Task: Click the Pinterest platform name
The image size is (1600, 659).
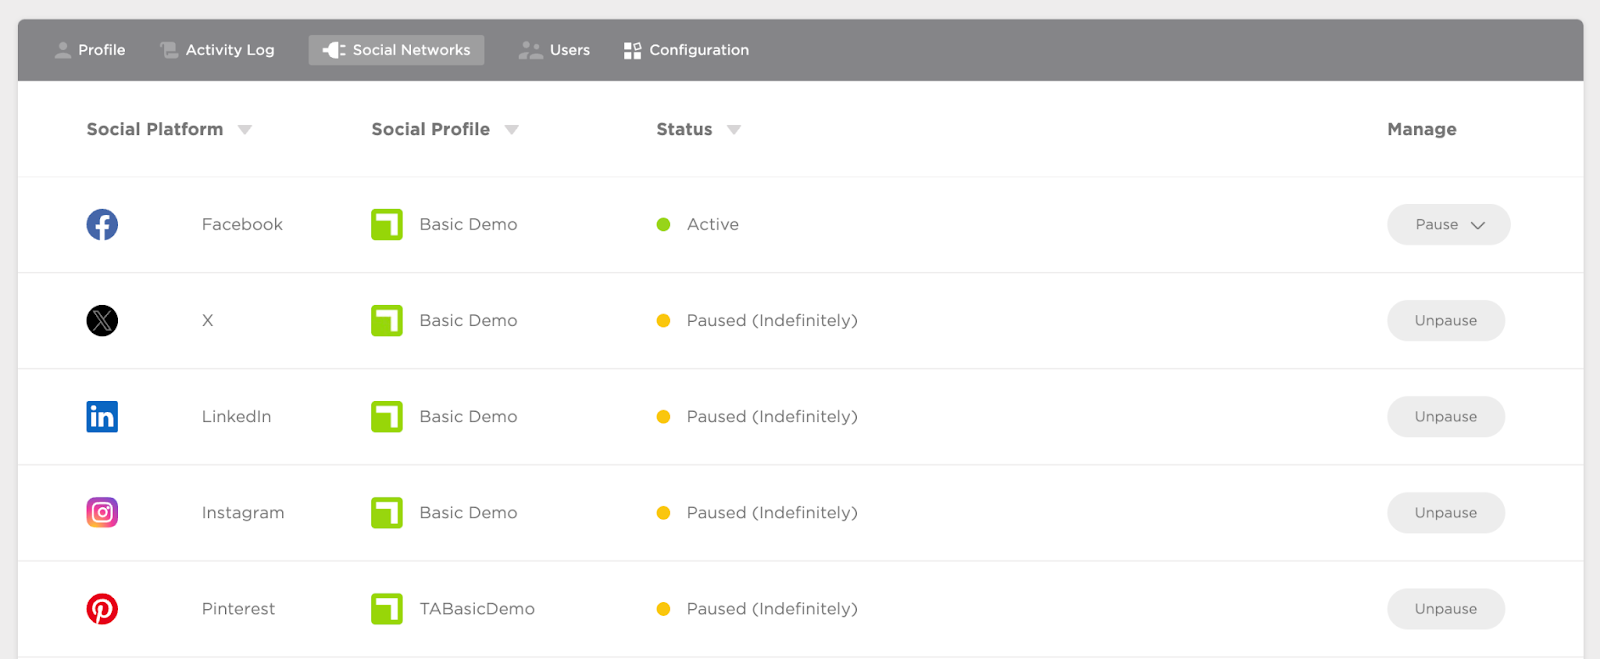Action: point(238,609)
